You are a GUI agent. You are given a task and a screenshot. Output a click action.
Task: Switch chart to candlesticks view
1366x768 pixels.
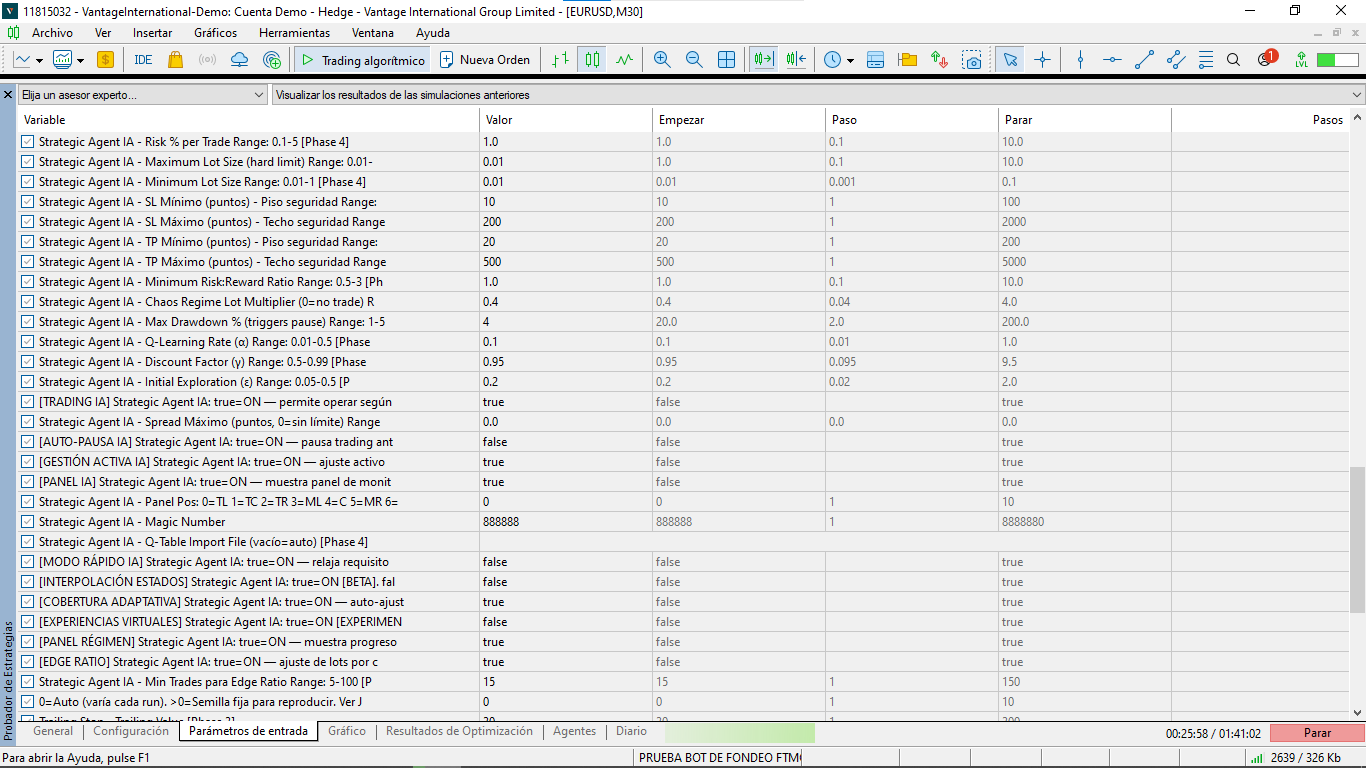coord(593,60)
